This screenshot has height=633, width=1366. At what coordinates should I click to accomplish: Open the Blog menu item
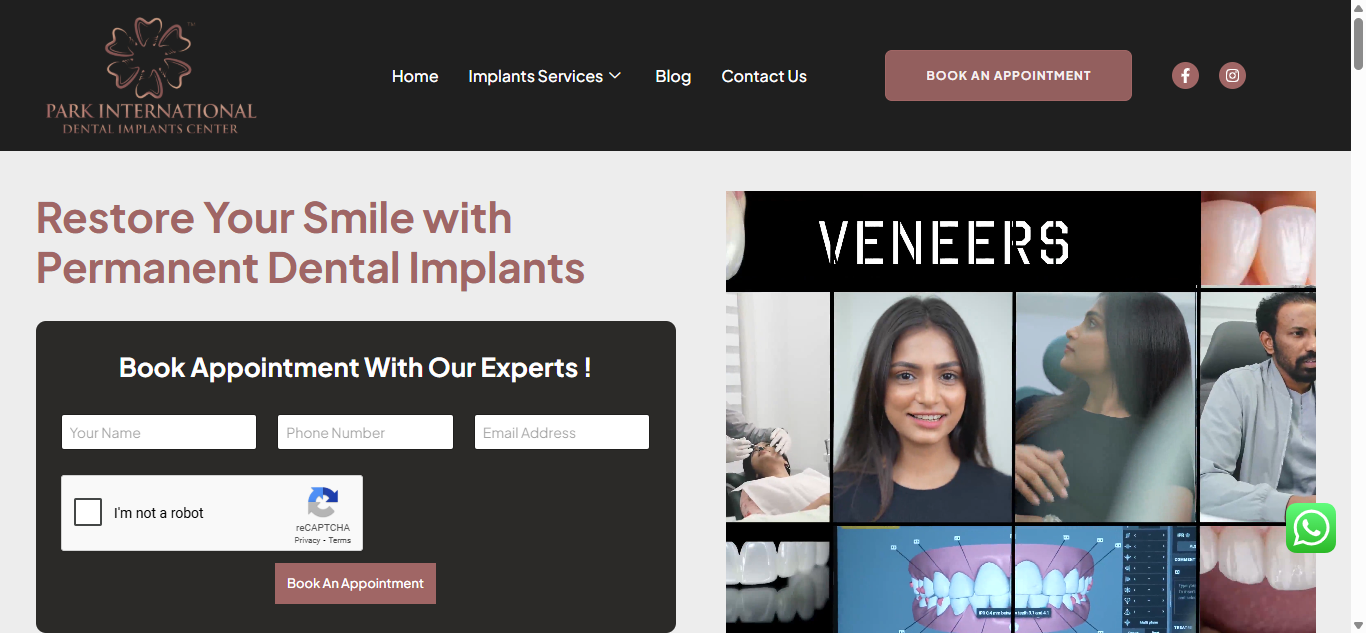point(673,76)
